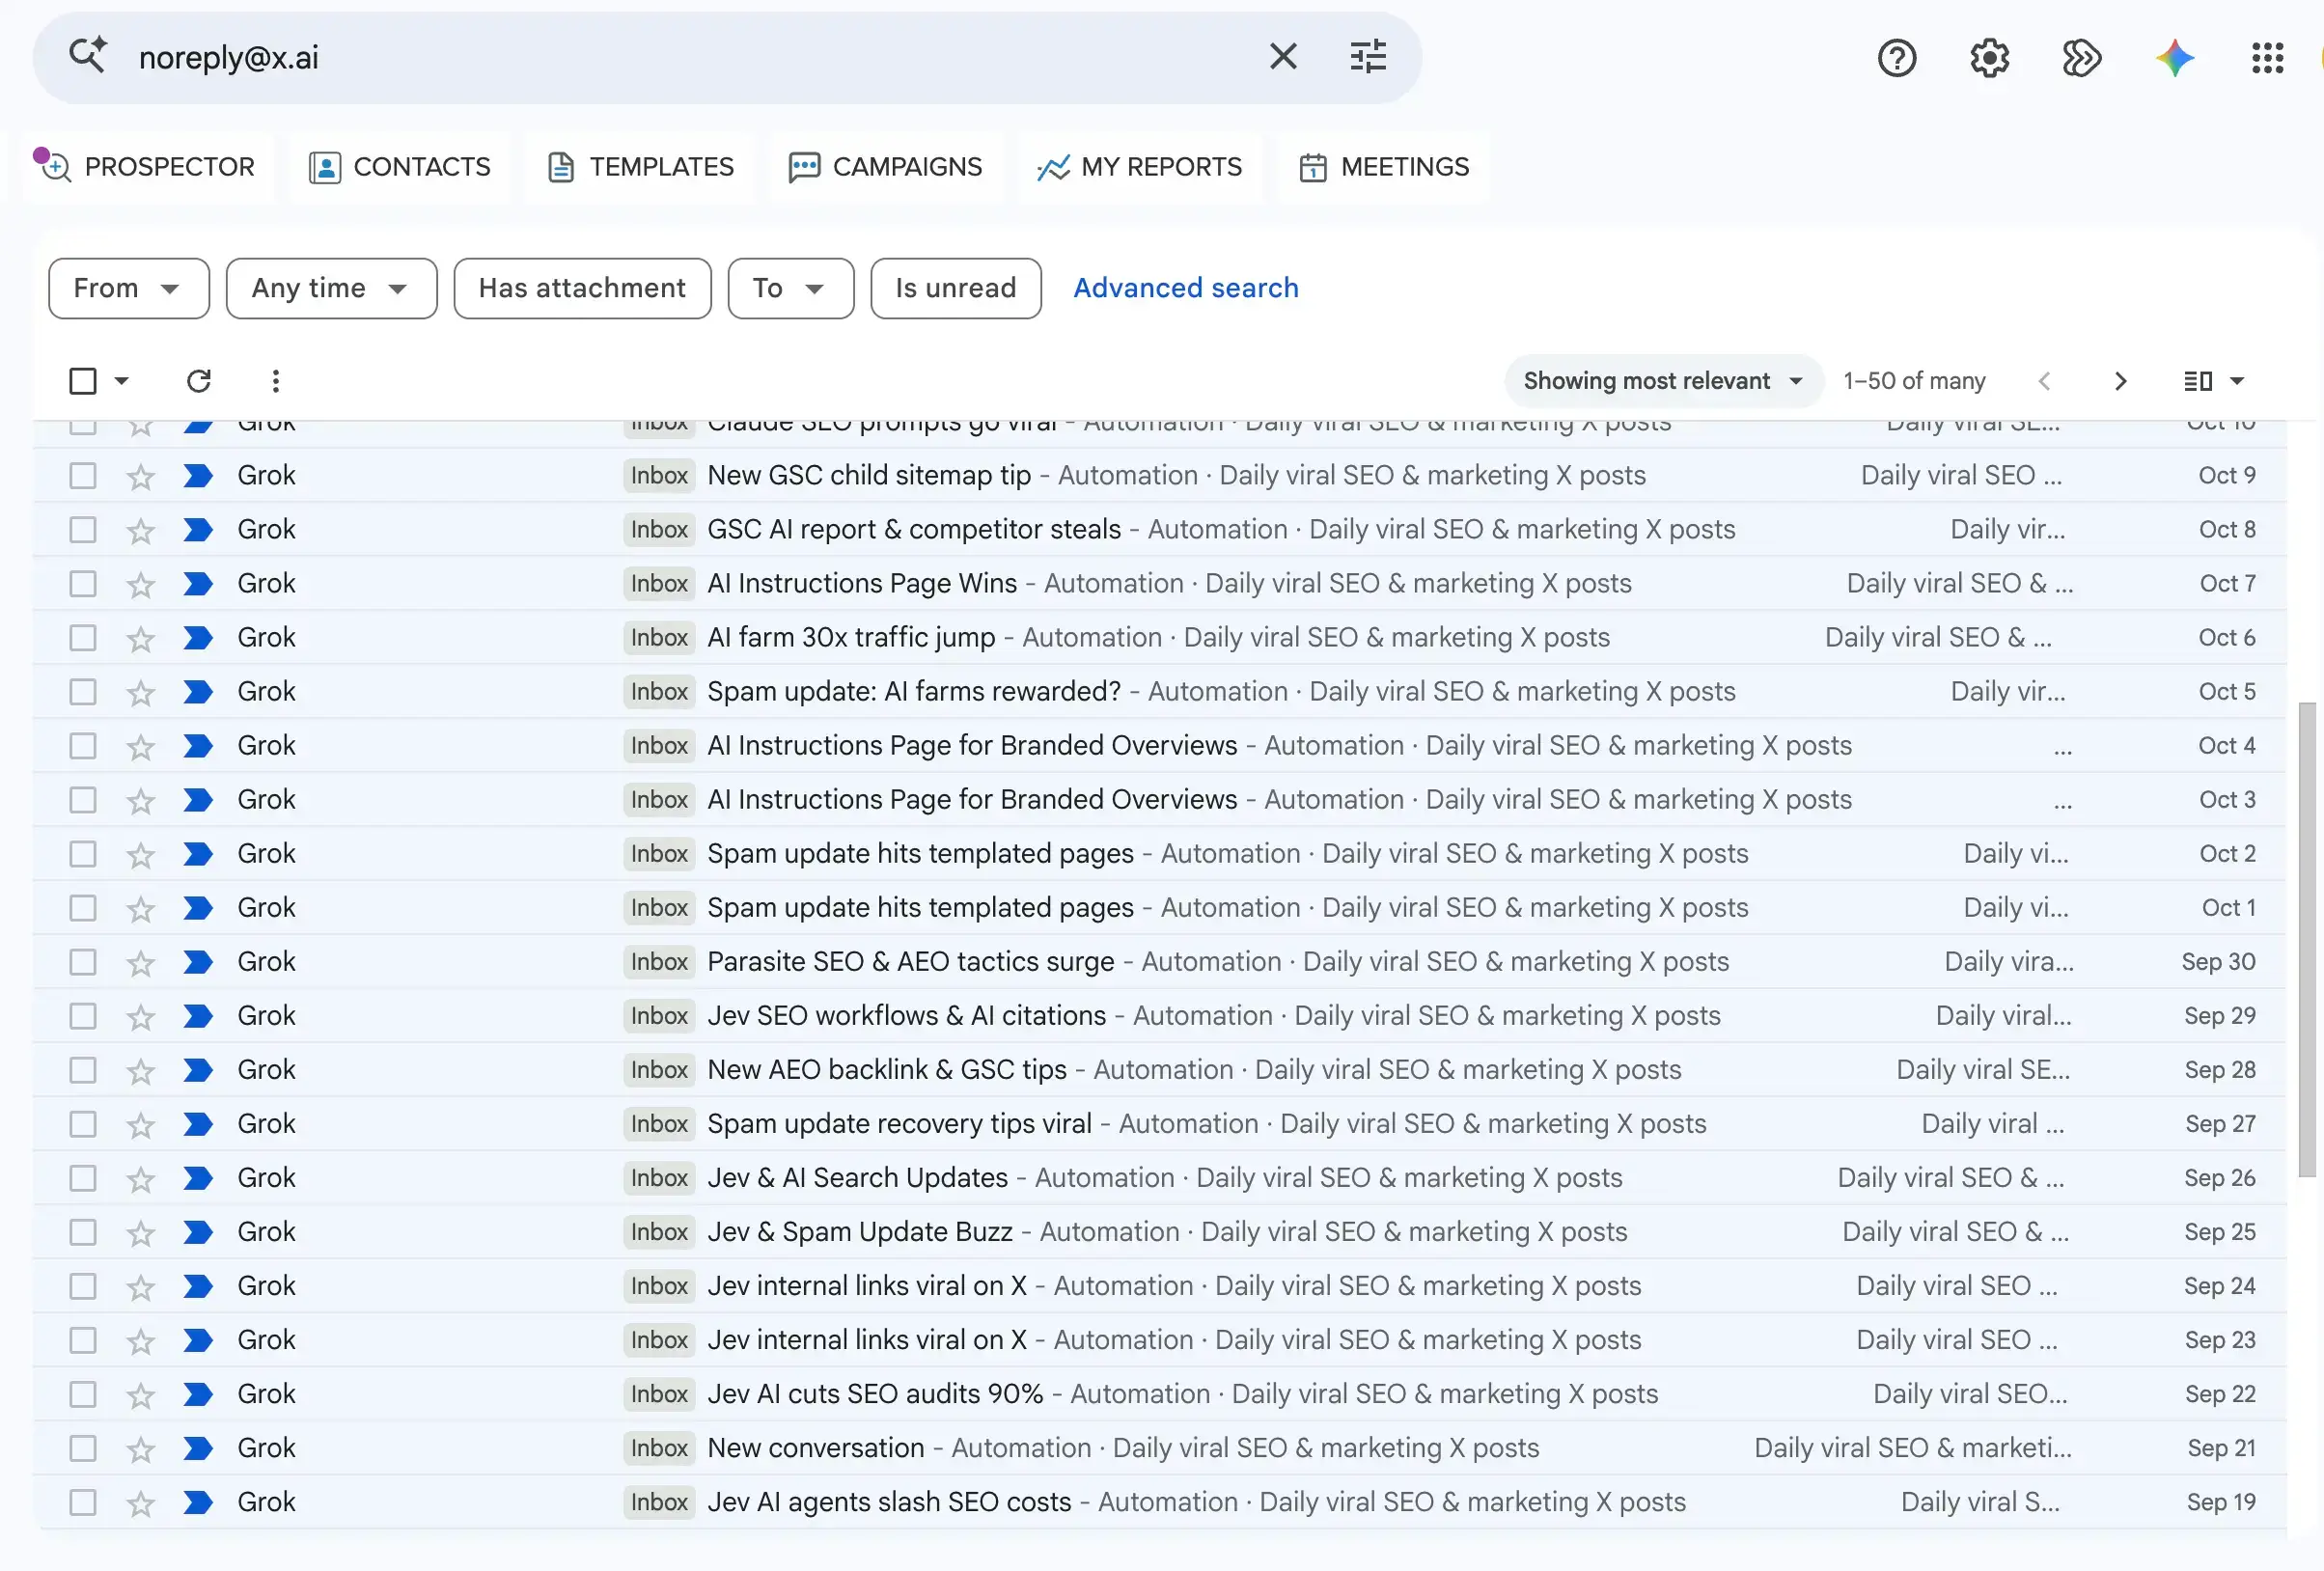Mark 'New AEO backlink & GSC tips' important

pos(198,1070)
